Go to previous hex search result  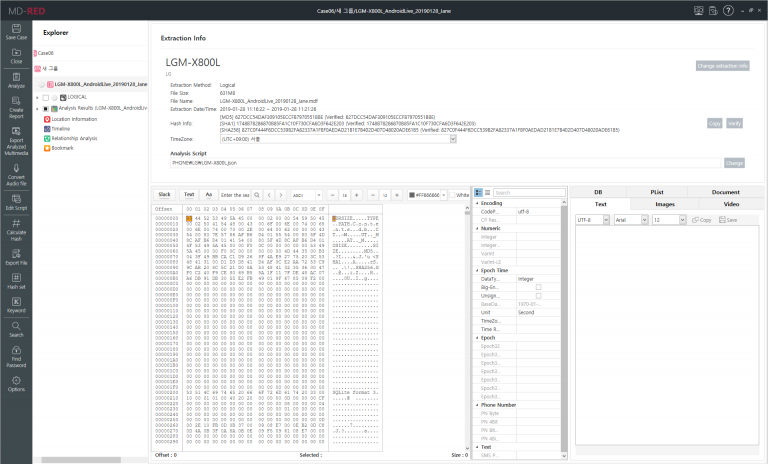pyautogui.click(x=269, y=195)
